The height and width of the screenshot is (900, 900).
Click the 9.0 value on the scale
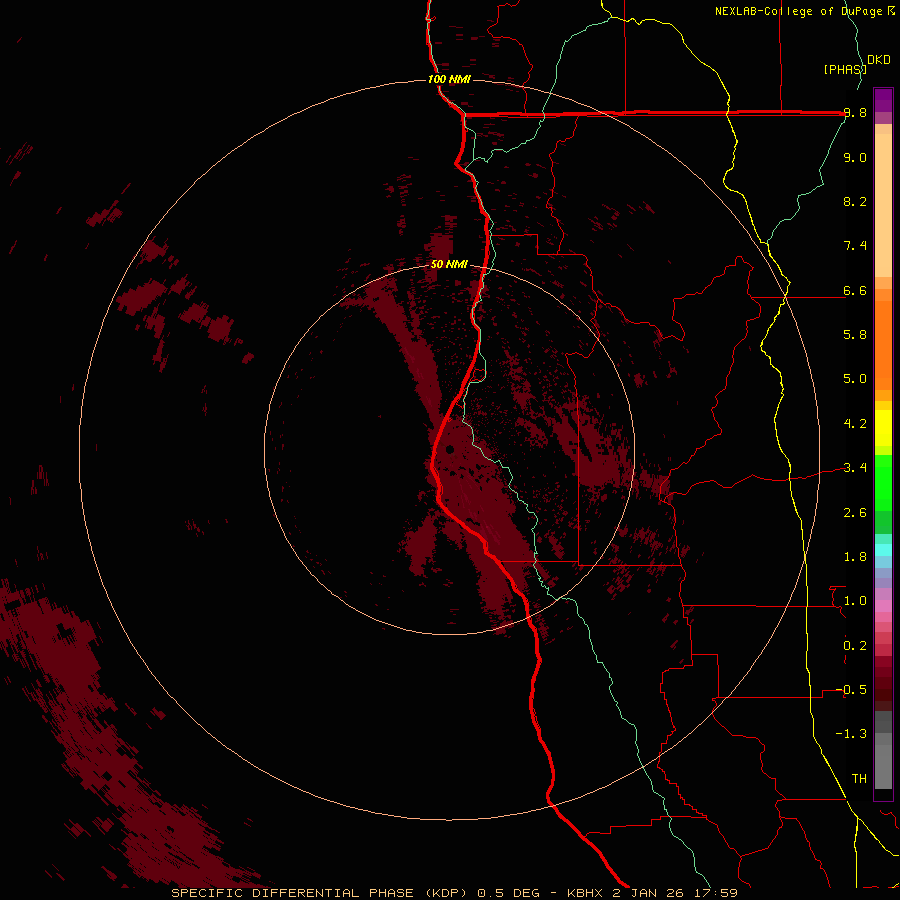click(x=855, y=157)
